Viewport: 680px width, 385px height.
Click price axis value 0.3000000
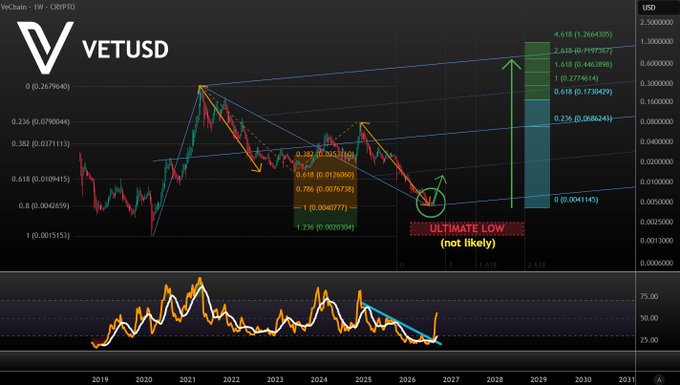657,83
